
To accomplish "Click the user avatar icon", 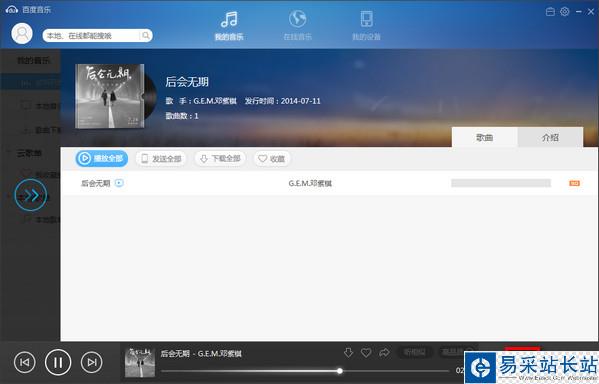I will click(22, 33).
